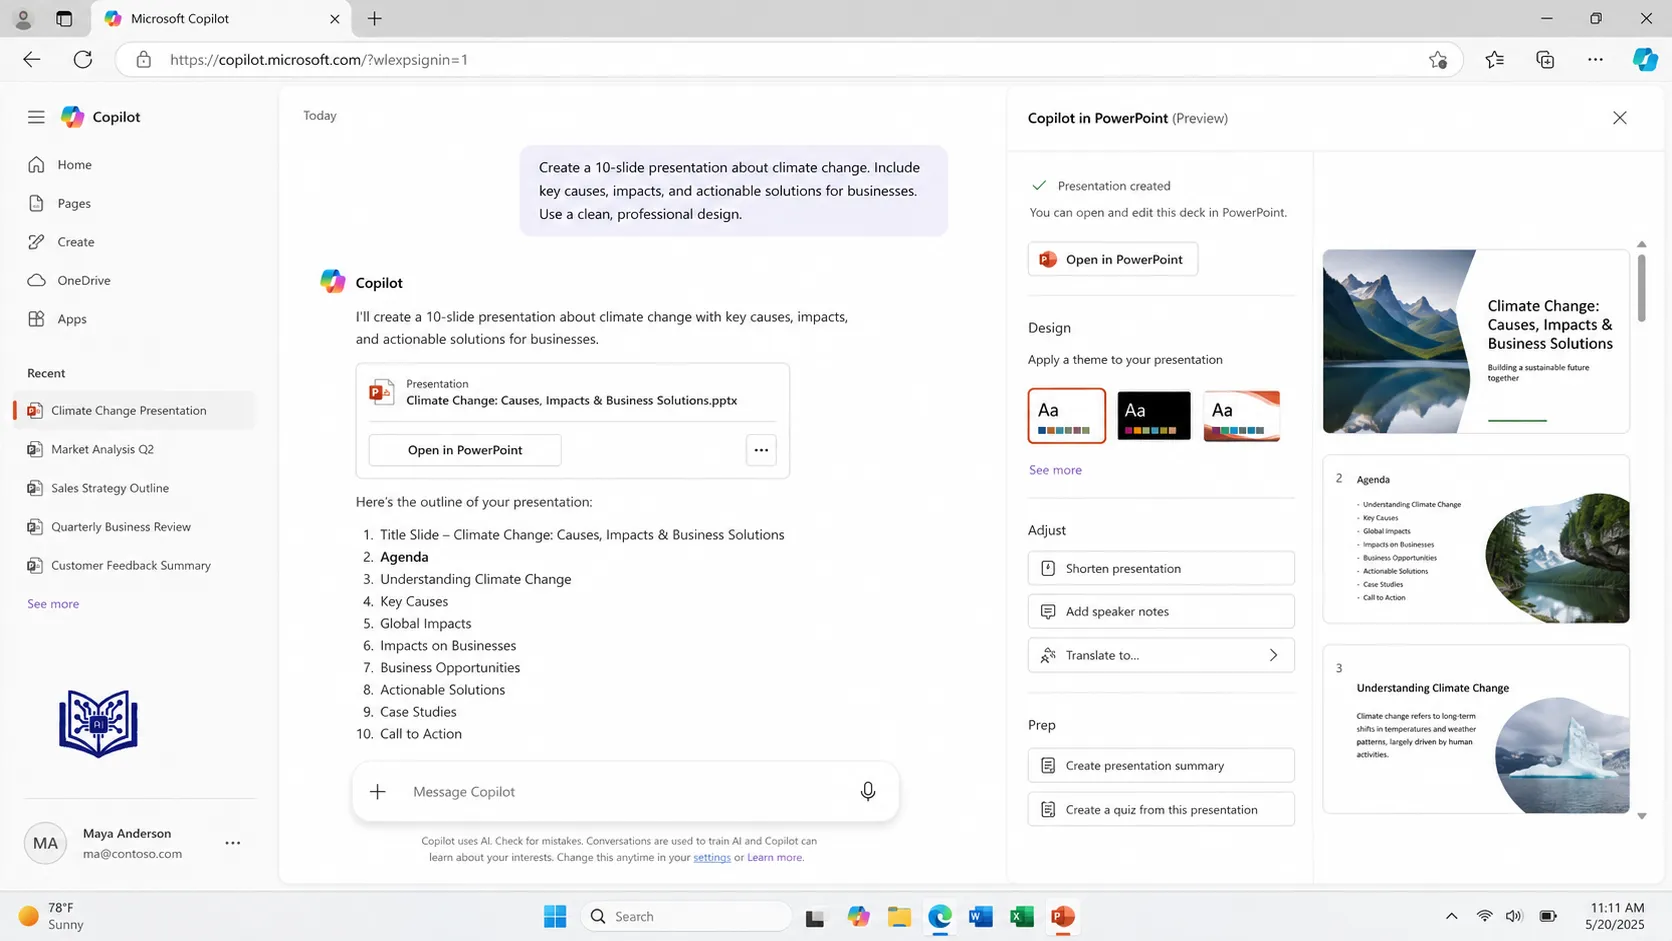Select the orange accent design theme
The height and width of the screenshot is (941, 1672).
tap(1242, 415)
